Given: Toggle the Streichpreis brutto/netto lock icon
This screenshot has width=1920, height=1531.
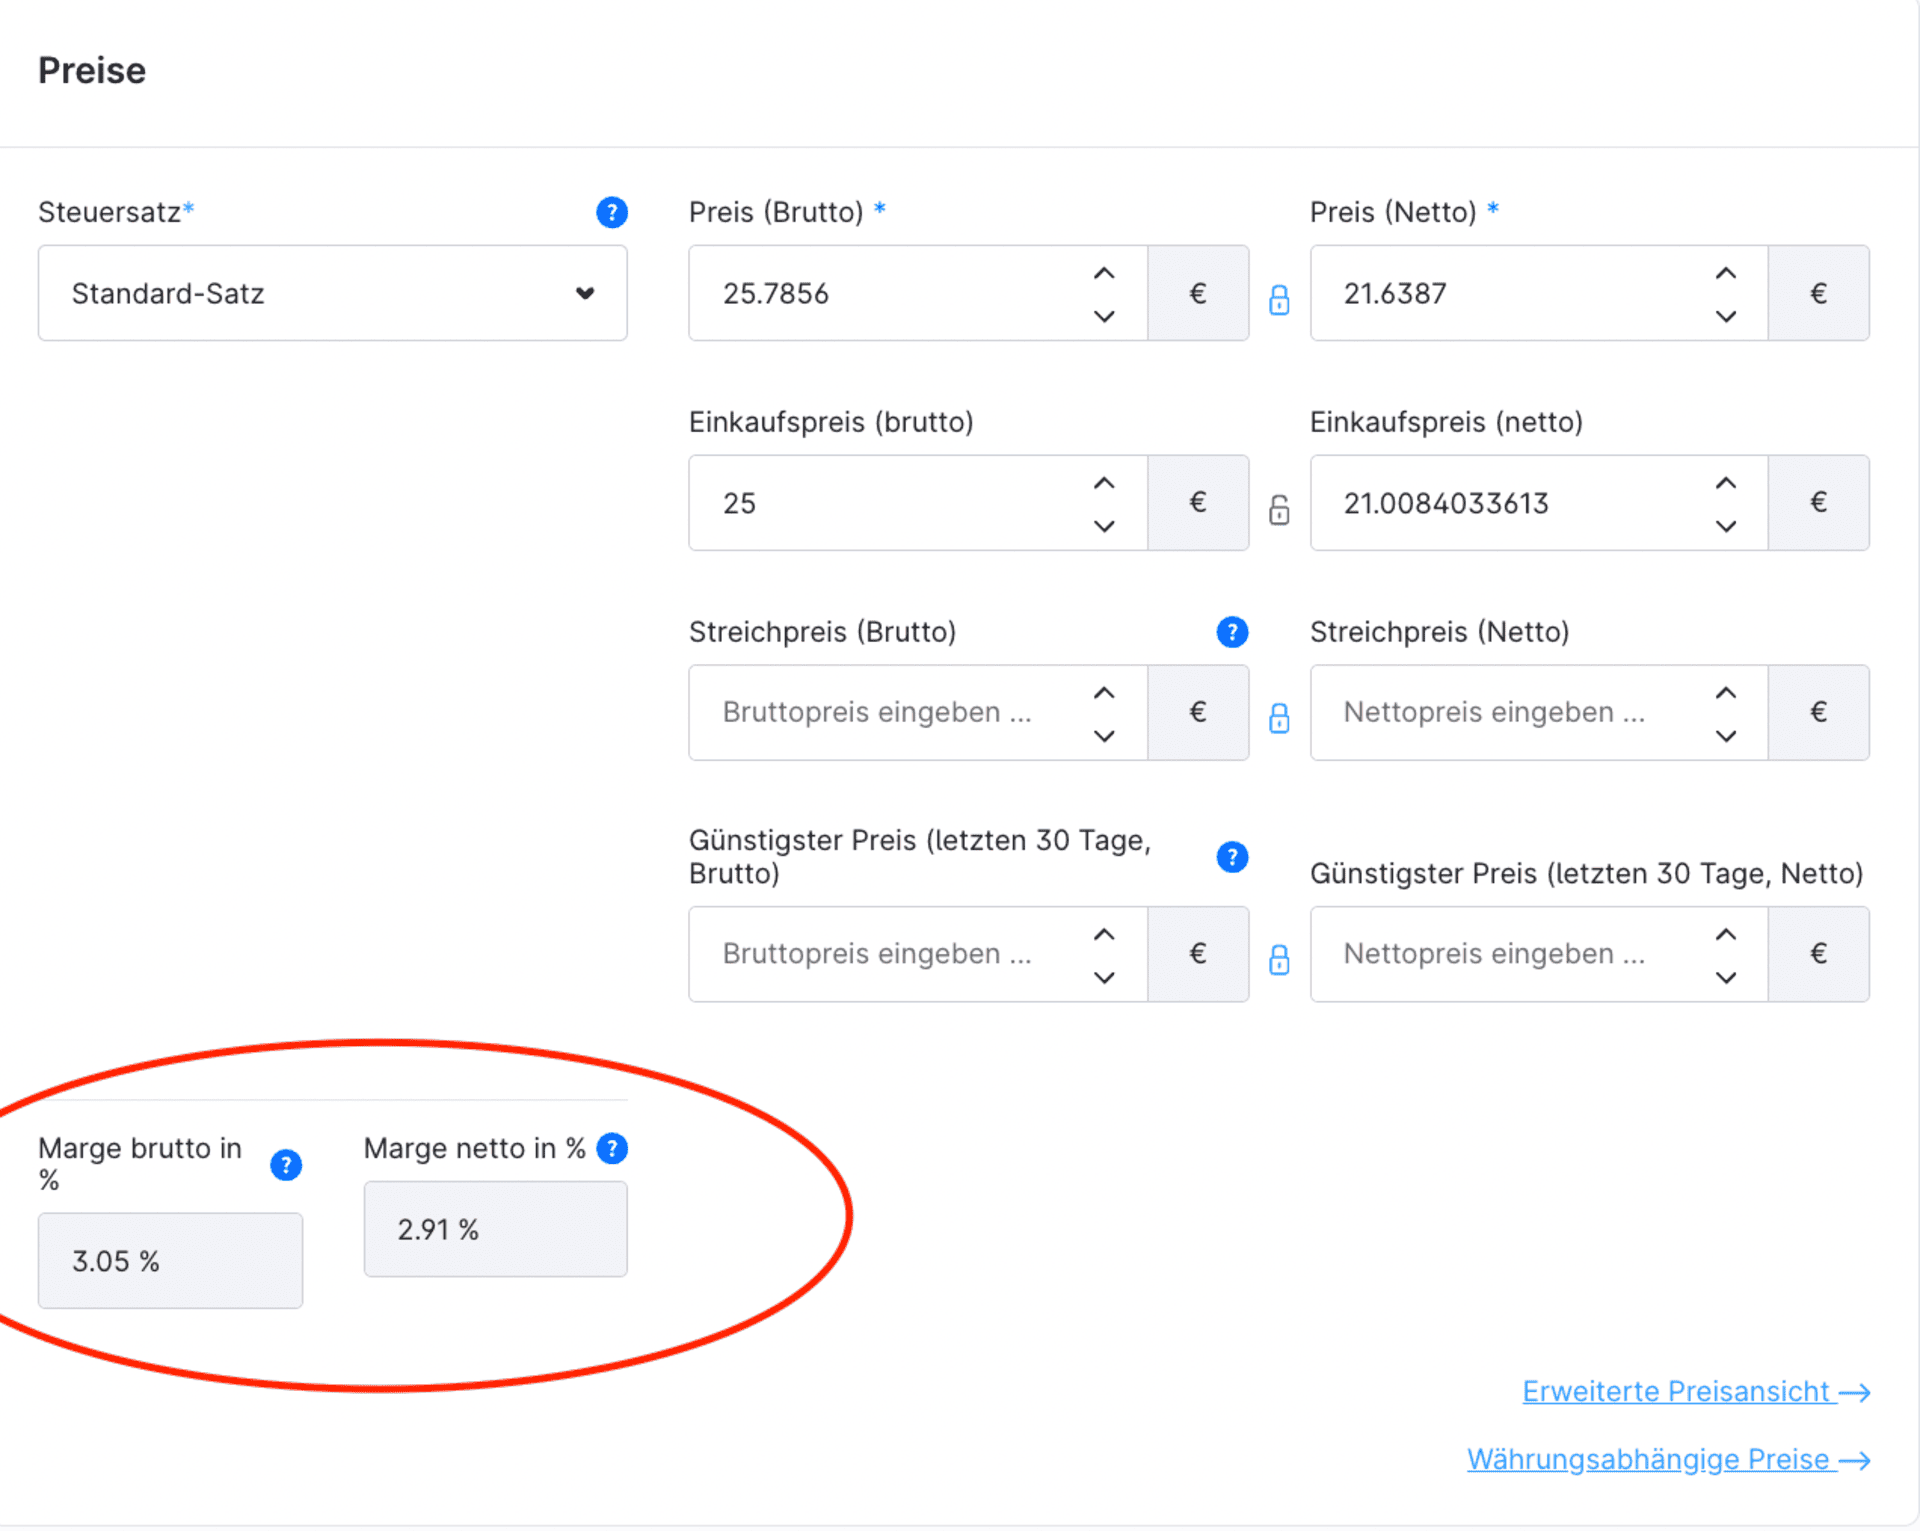Looking at the screenshot, I should coord(1279,718).
